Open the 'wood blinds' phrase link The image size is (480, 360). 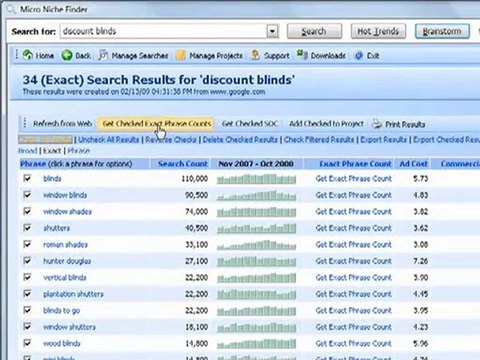[x=62, y=344]
